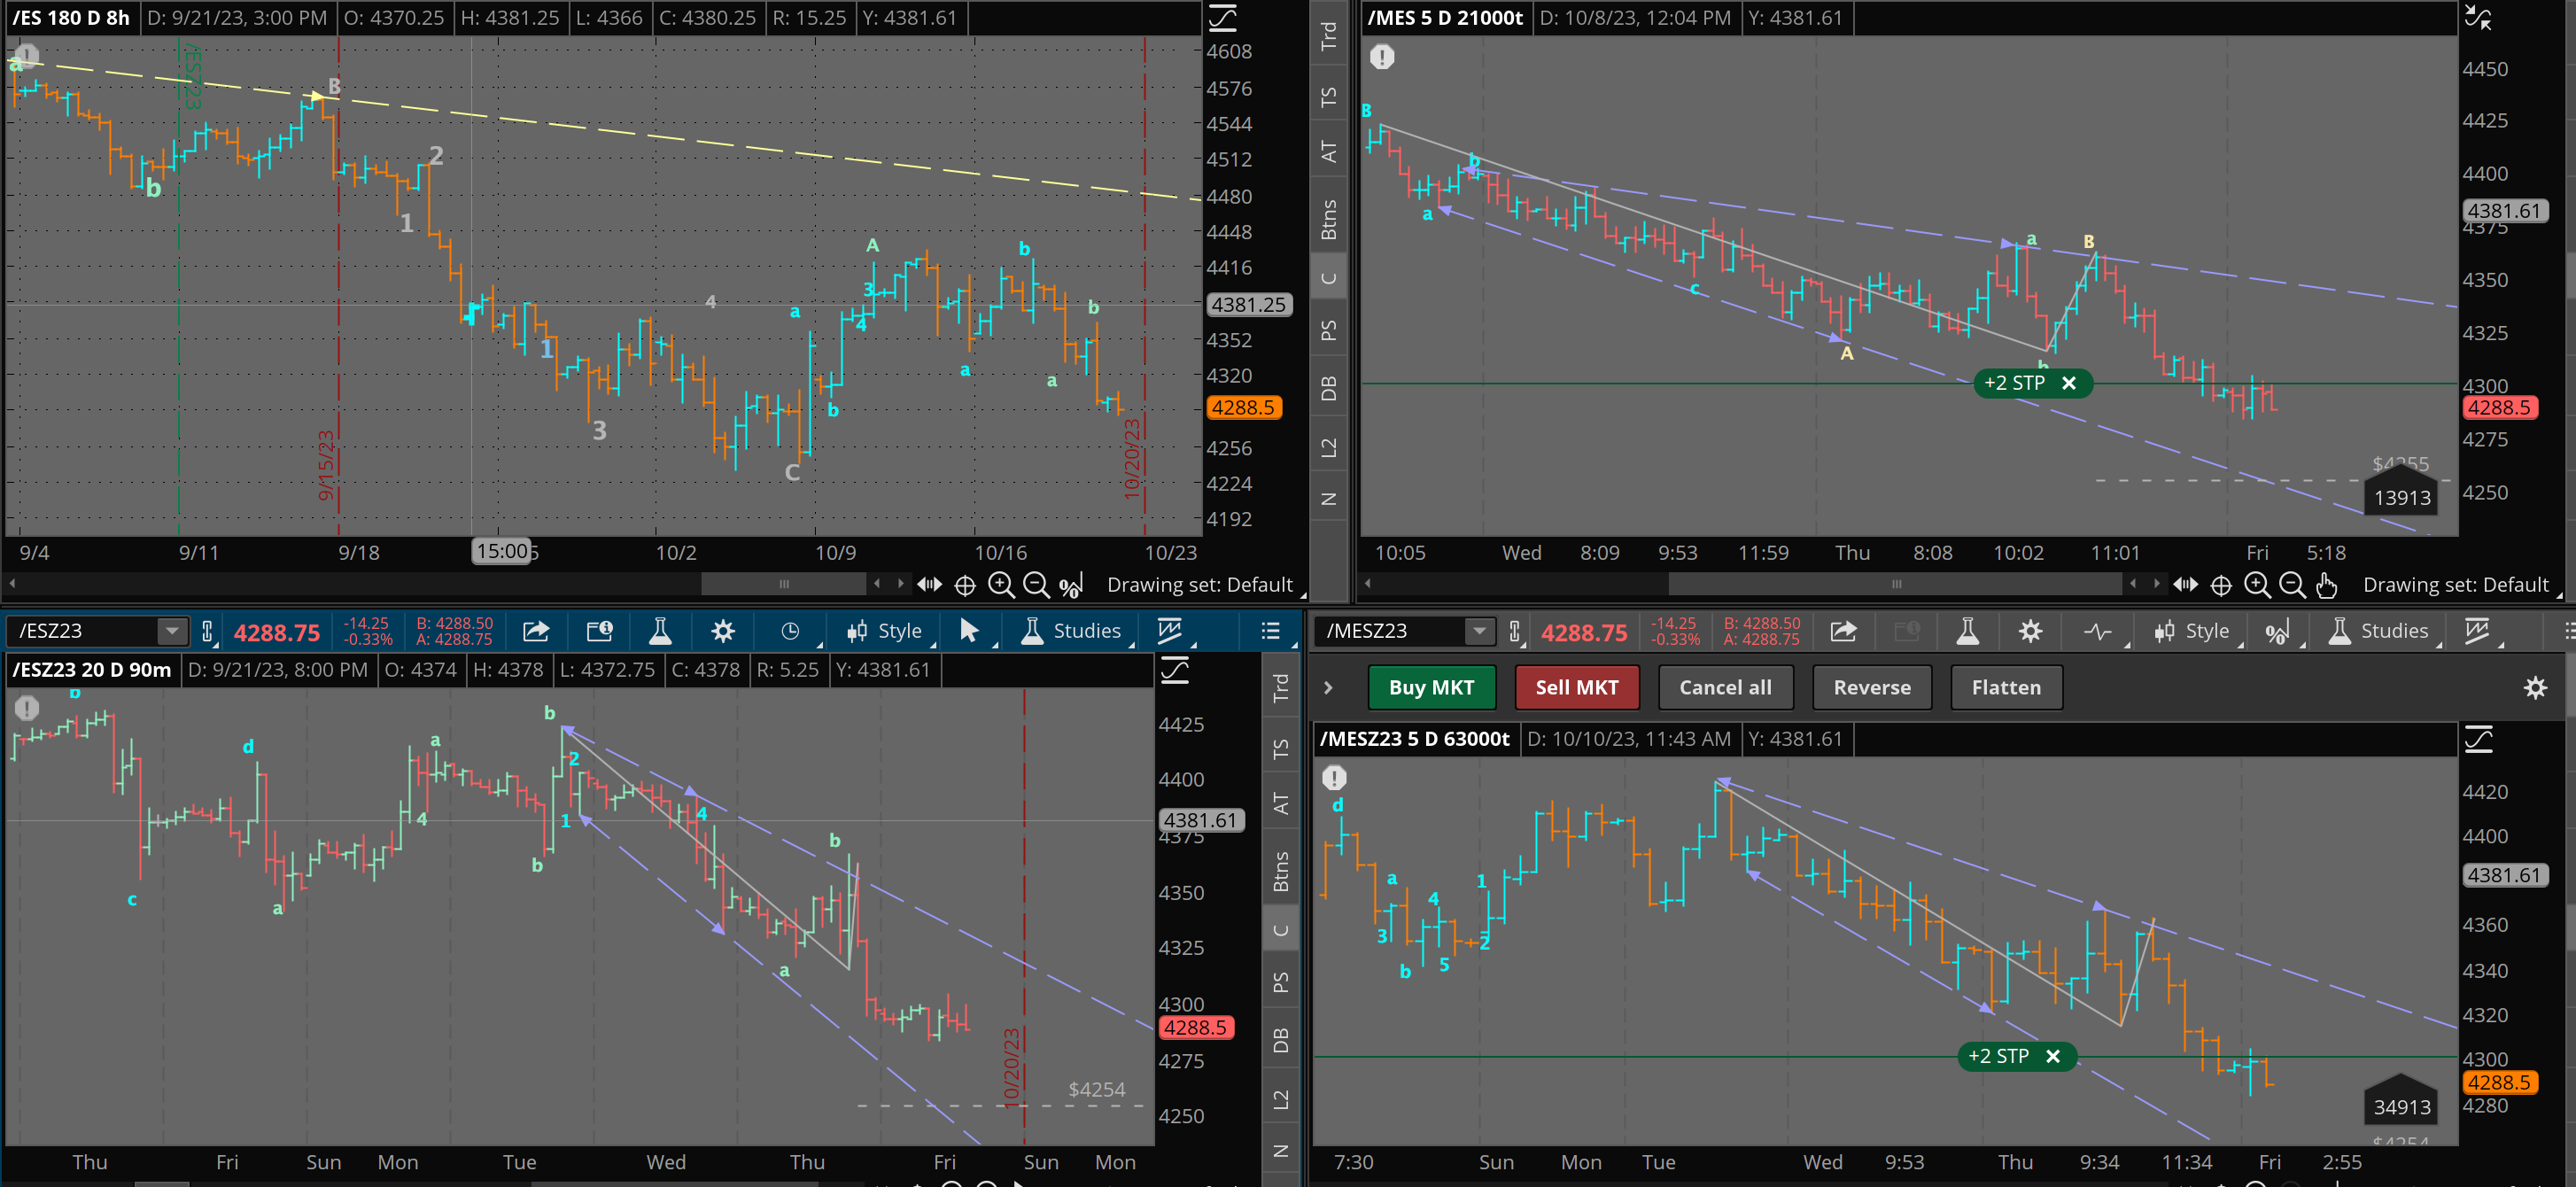Click the share icon beside the /ESZ23 quote

536,631
